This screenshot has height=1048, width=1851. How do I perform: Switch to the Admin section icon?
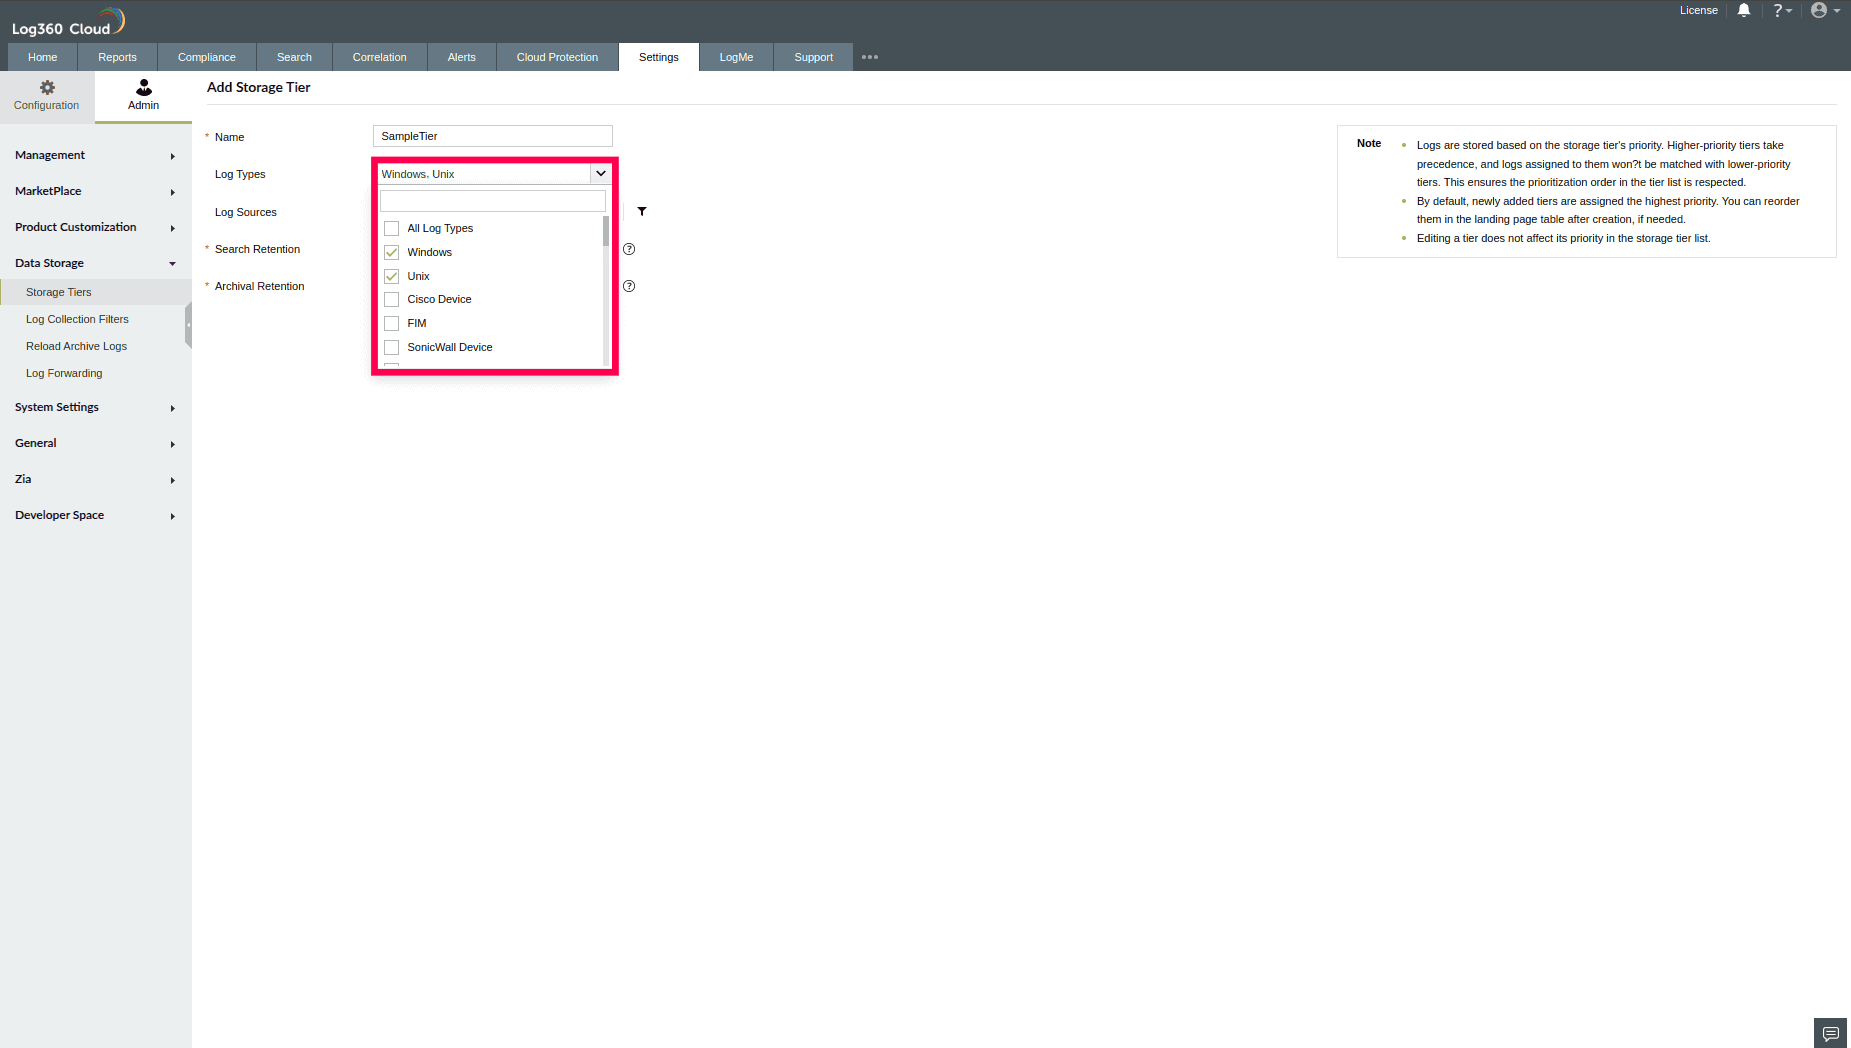coord(143,95)
